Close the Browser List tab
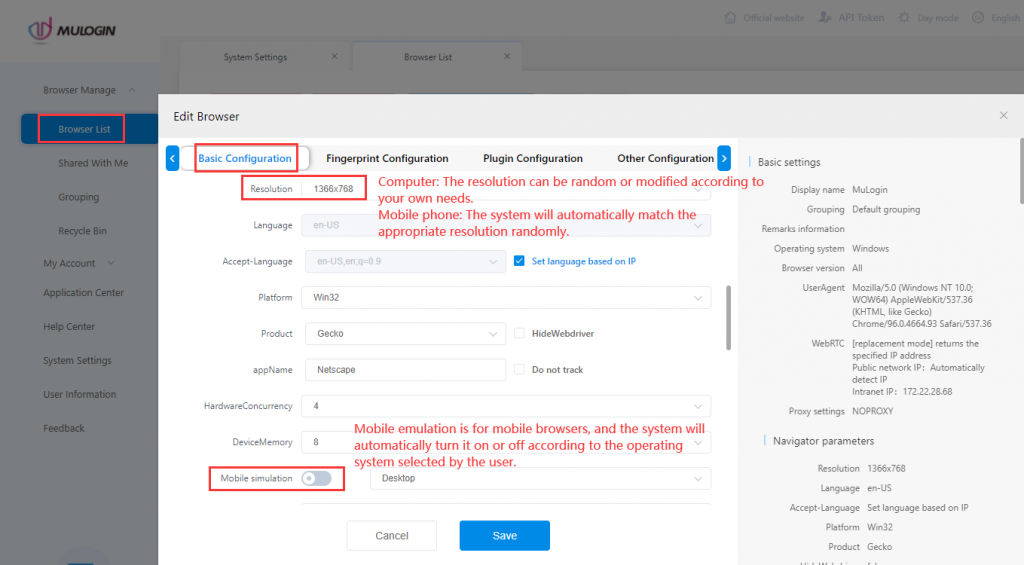Viewport: 1024px width, 565px height. [507, 56]
